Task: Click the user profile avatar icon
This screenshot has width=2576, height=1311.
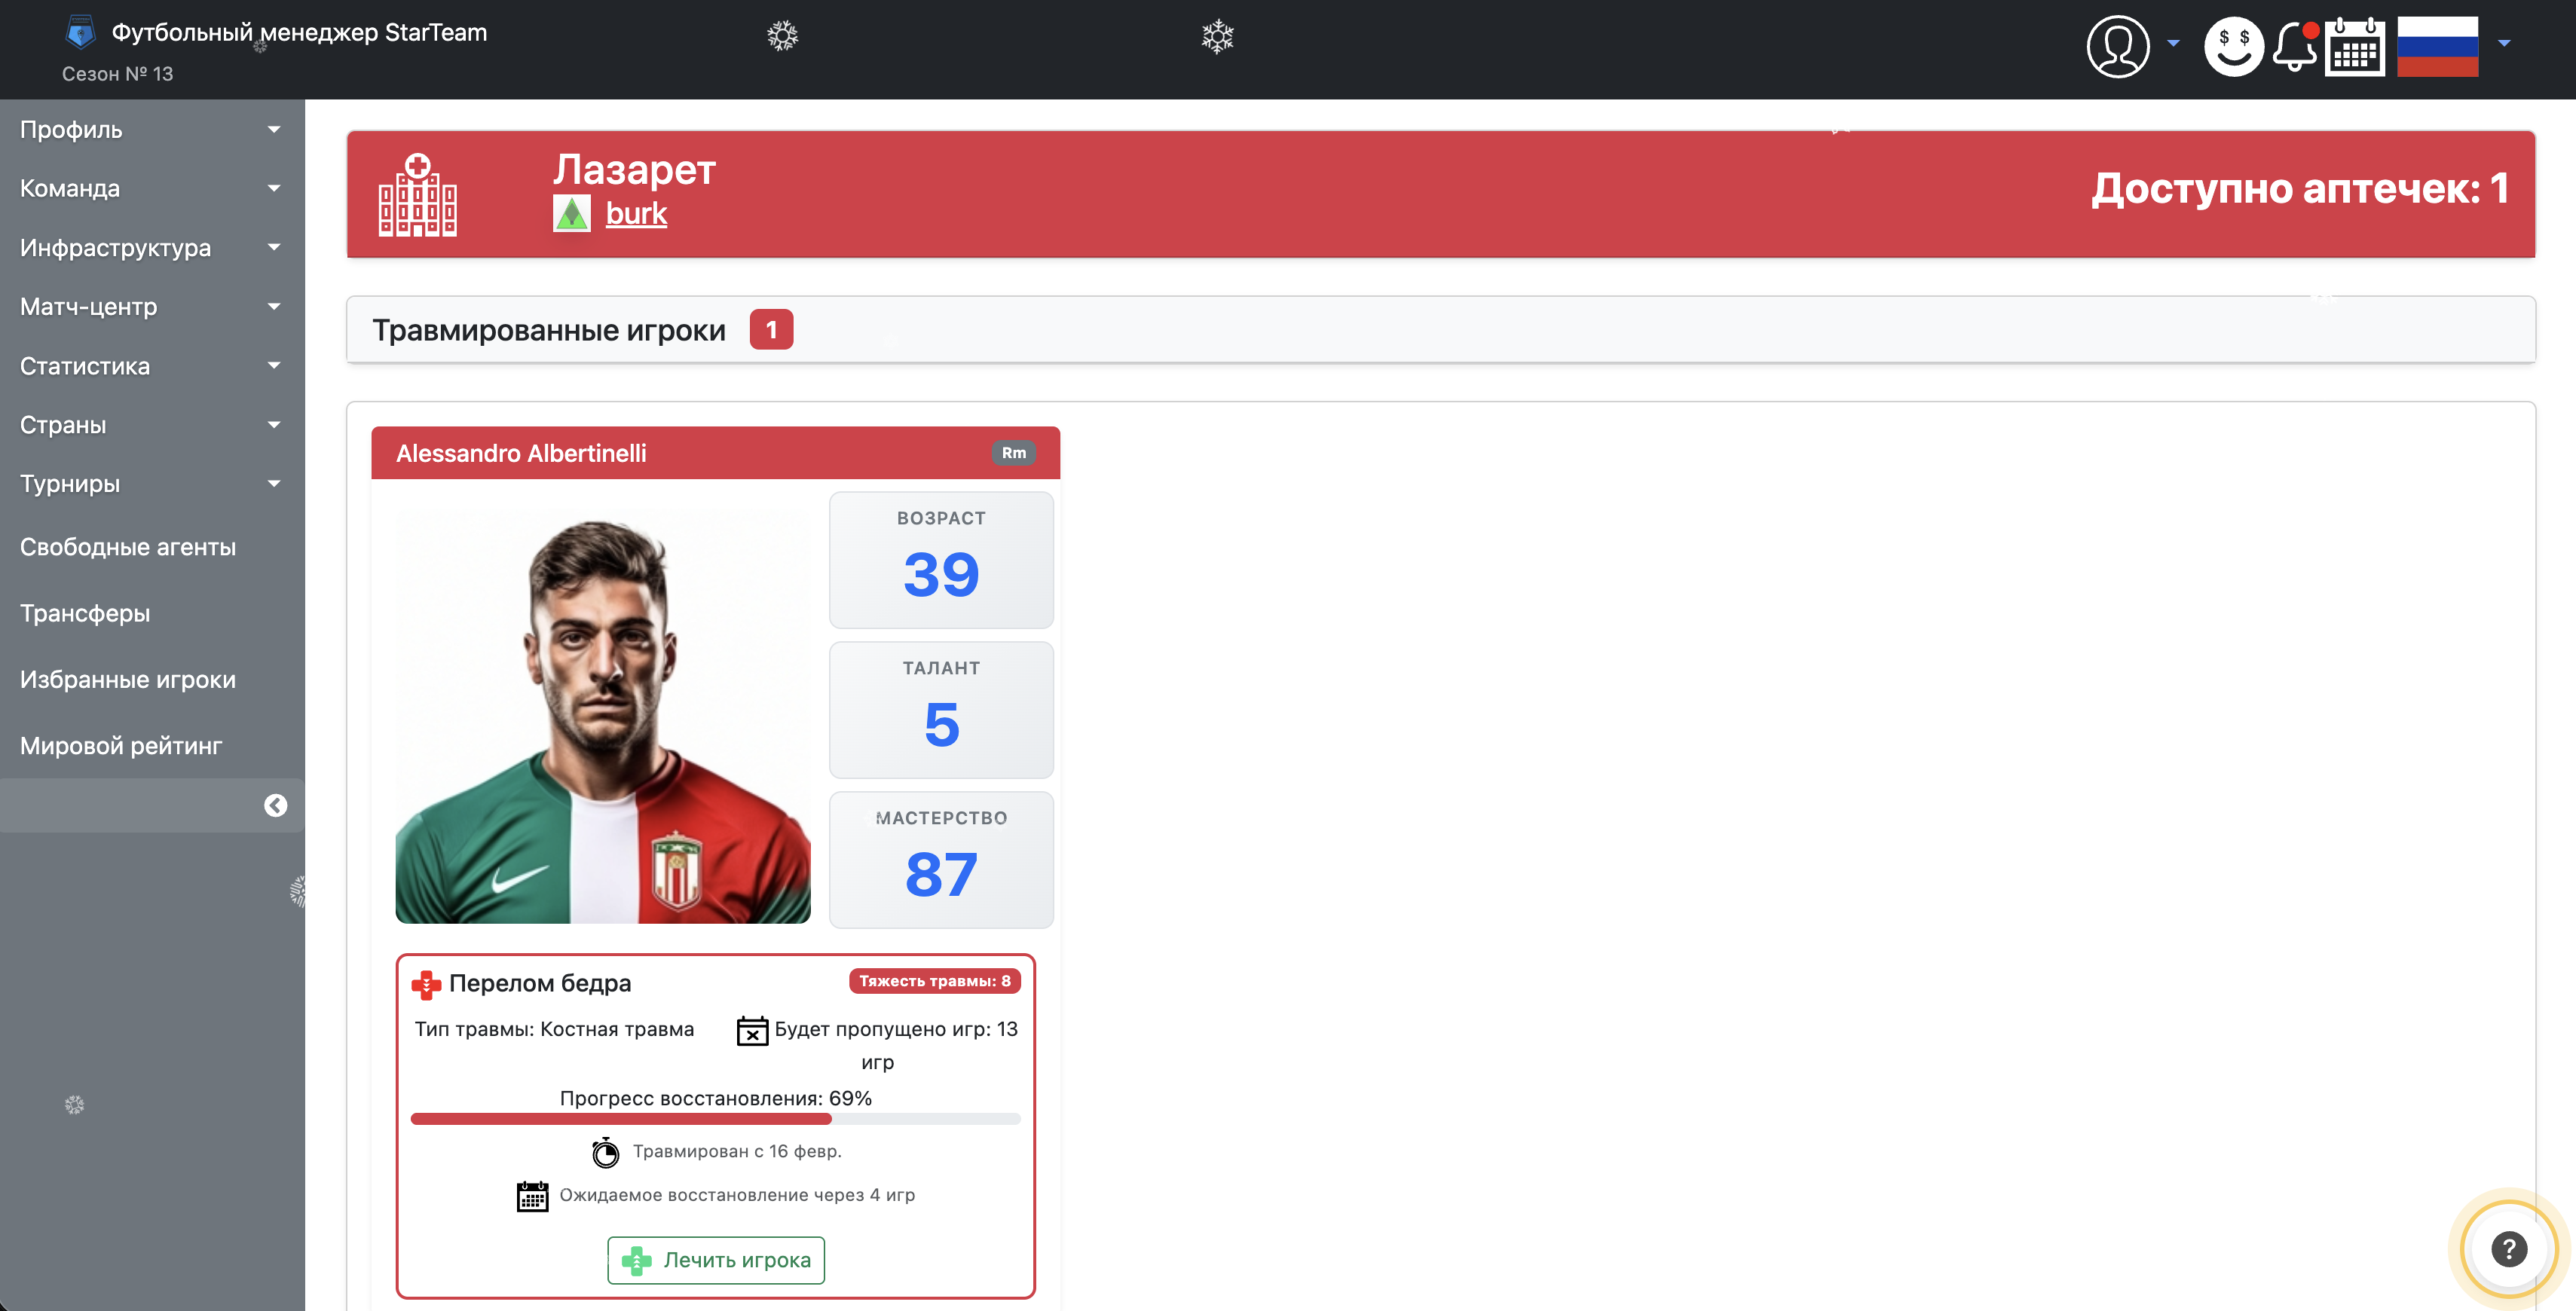Action: [x=2117, y=45]
